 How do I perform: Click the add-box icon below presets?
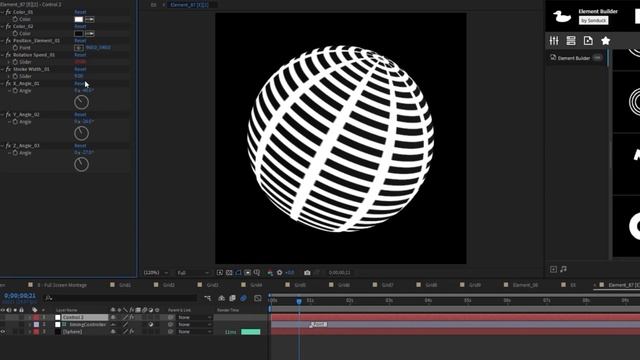point(553,269)
